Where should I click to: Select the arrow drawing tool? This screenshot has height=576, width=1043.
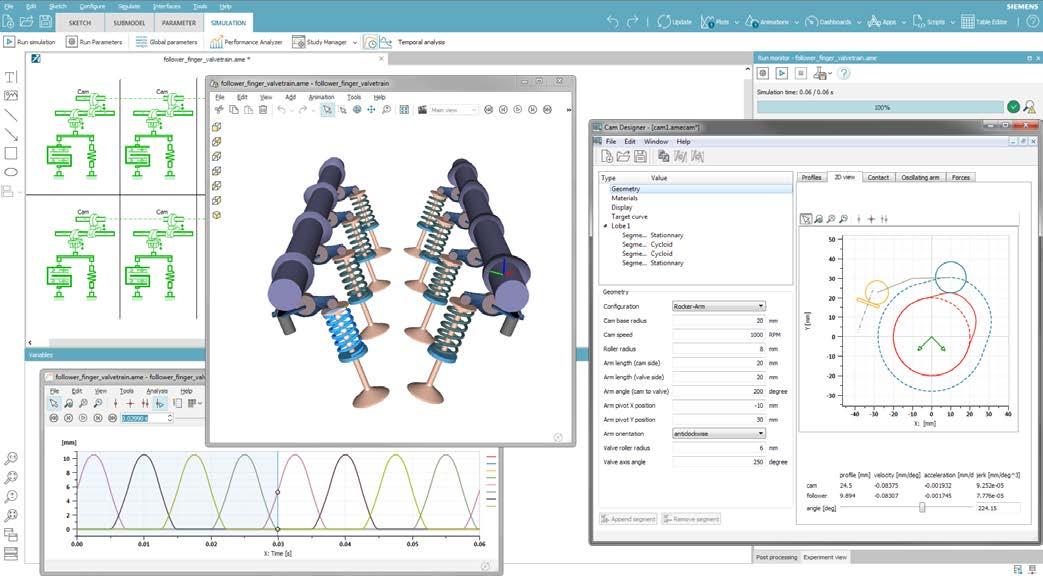coord(11,134)
